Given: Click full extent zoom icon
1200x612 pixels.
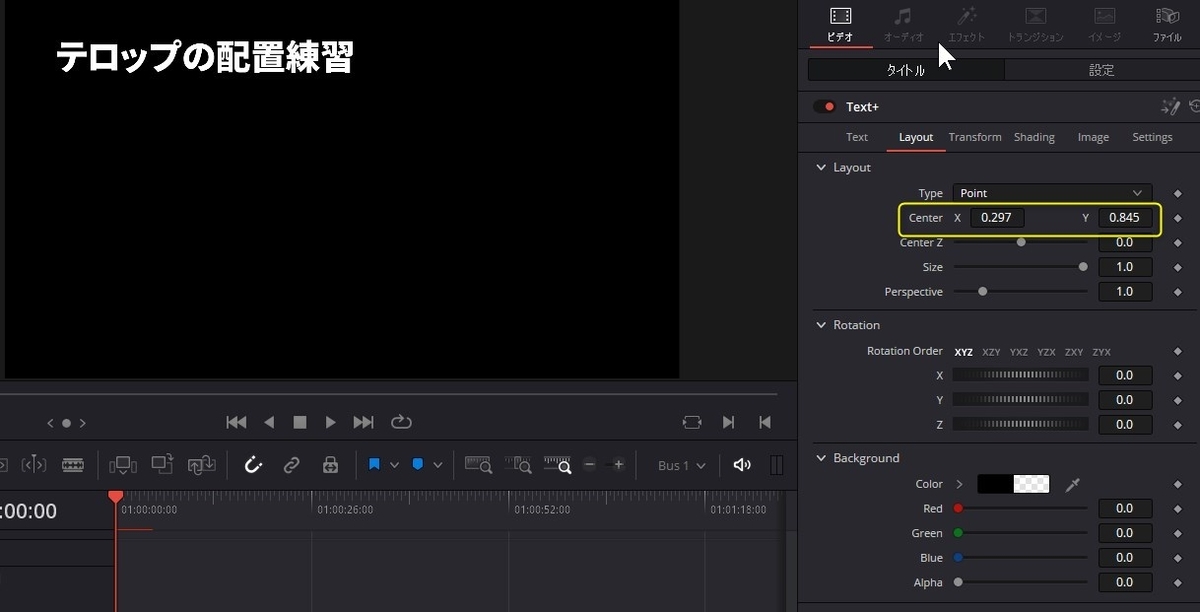Looking at the screenshot, I should 479,465.
